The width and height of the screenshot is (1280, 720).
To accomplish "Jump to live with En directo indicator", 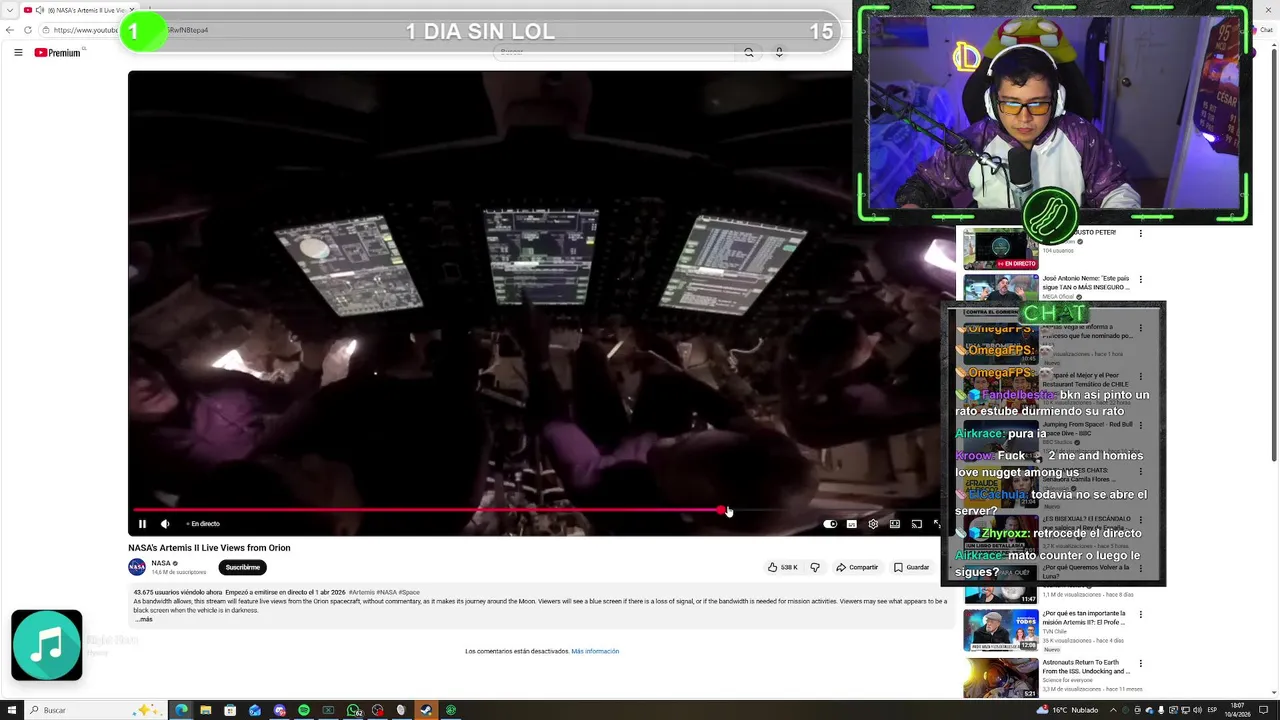I will (203, 524).
